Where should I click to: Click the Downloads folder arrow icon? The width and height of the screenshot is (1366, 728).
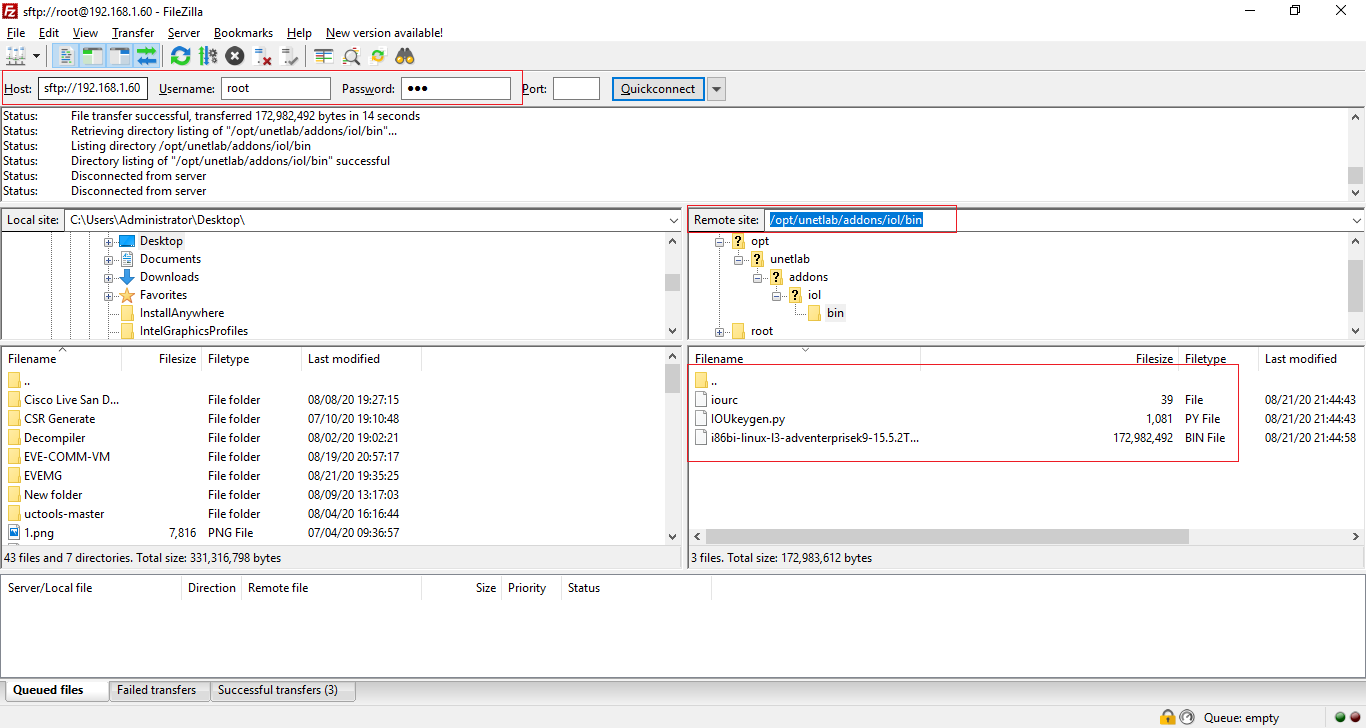coord(127,277)
